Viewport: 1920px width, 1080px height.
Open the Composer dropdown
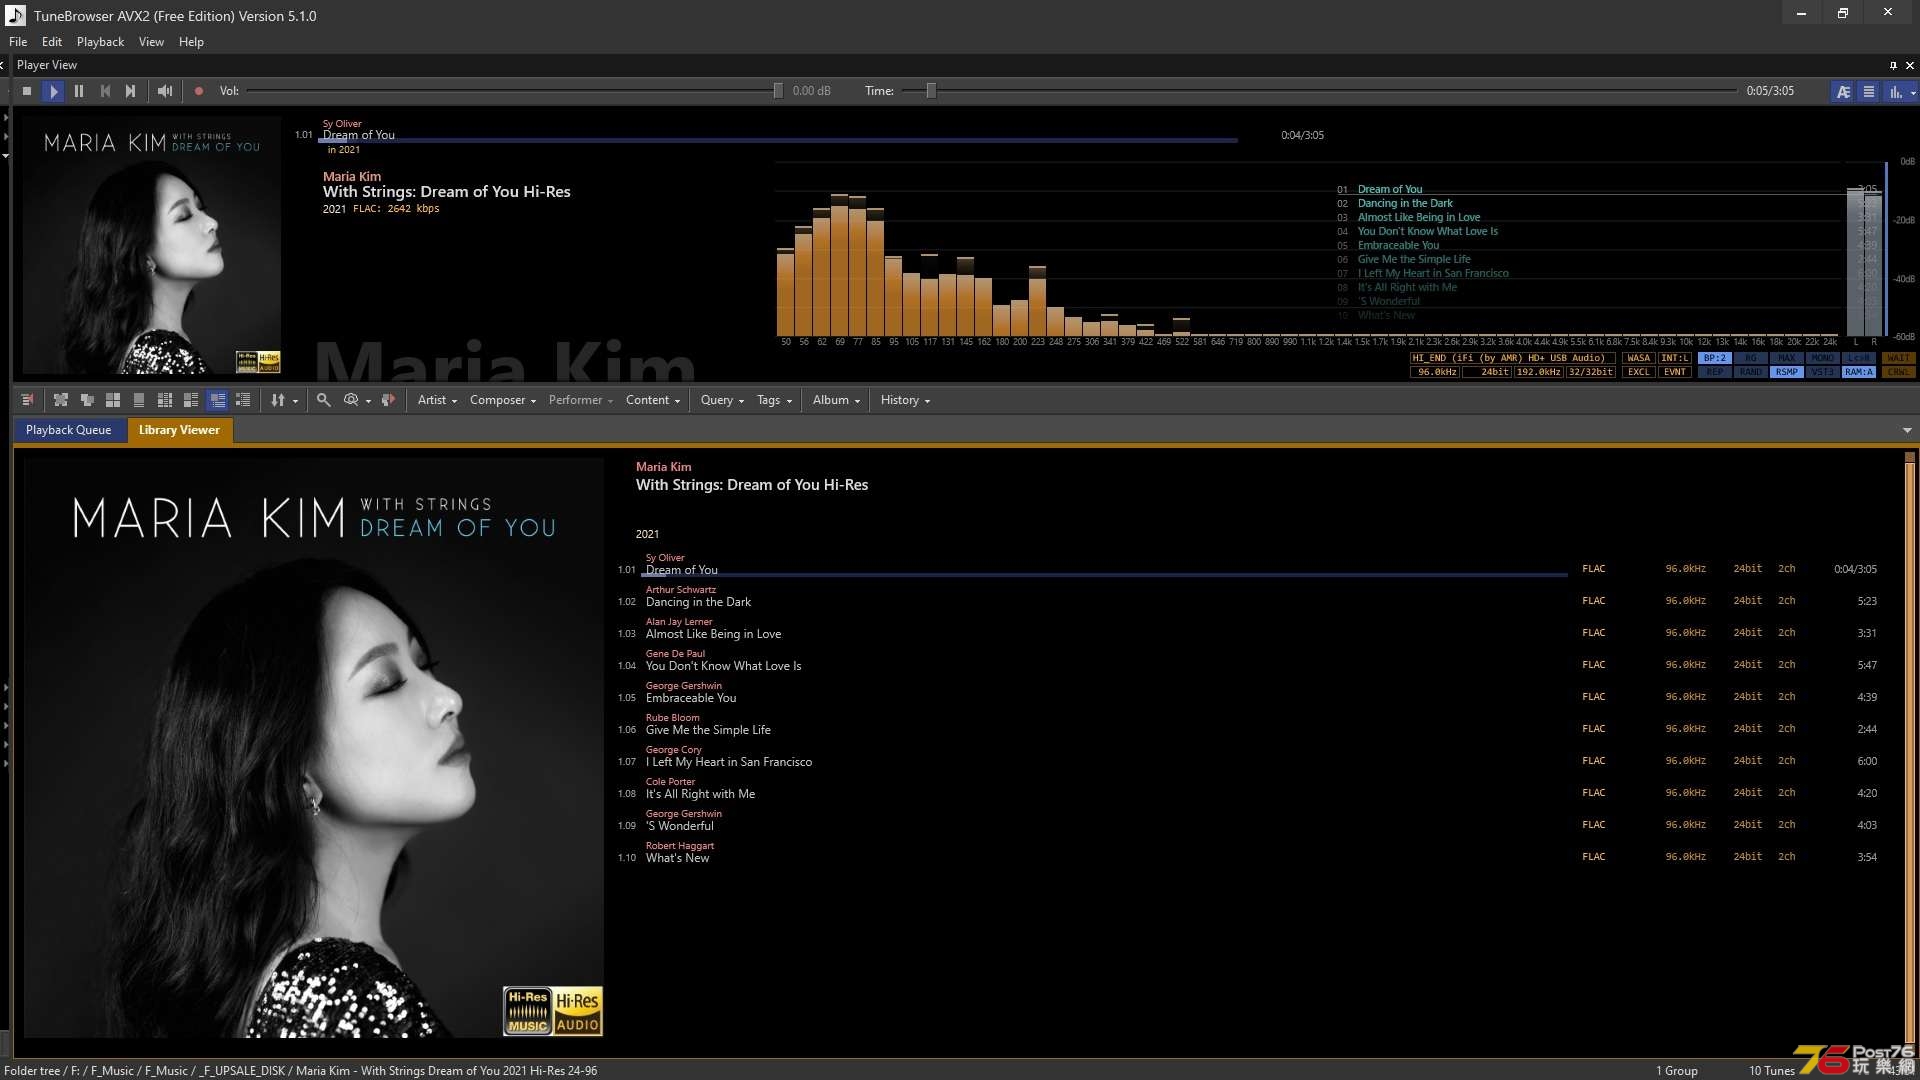[x=503, y=400]
